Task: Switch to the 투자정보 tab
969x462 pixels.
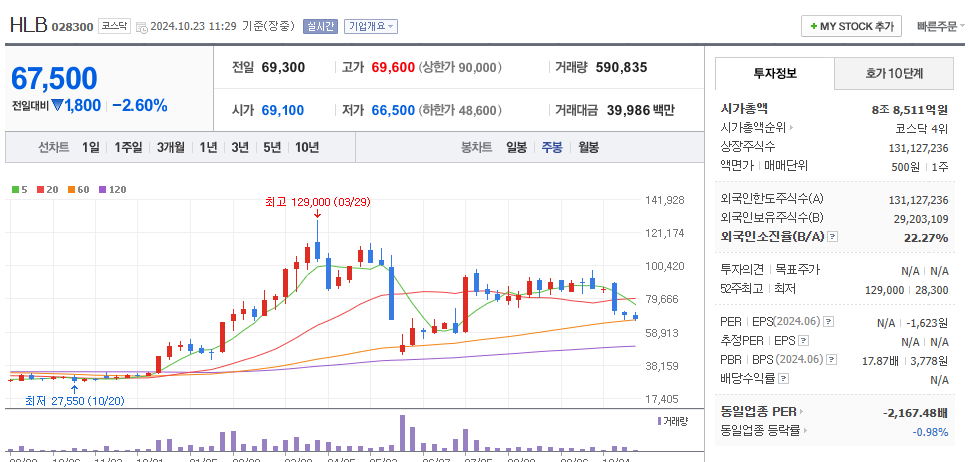Action: (774, 74)
